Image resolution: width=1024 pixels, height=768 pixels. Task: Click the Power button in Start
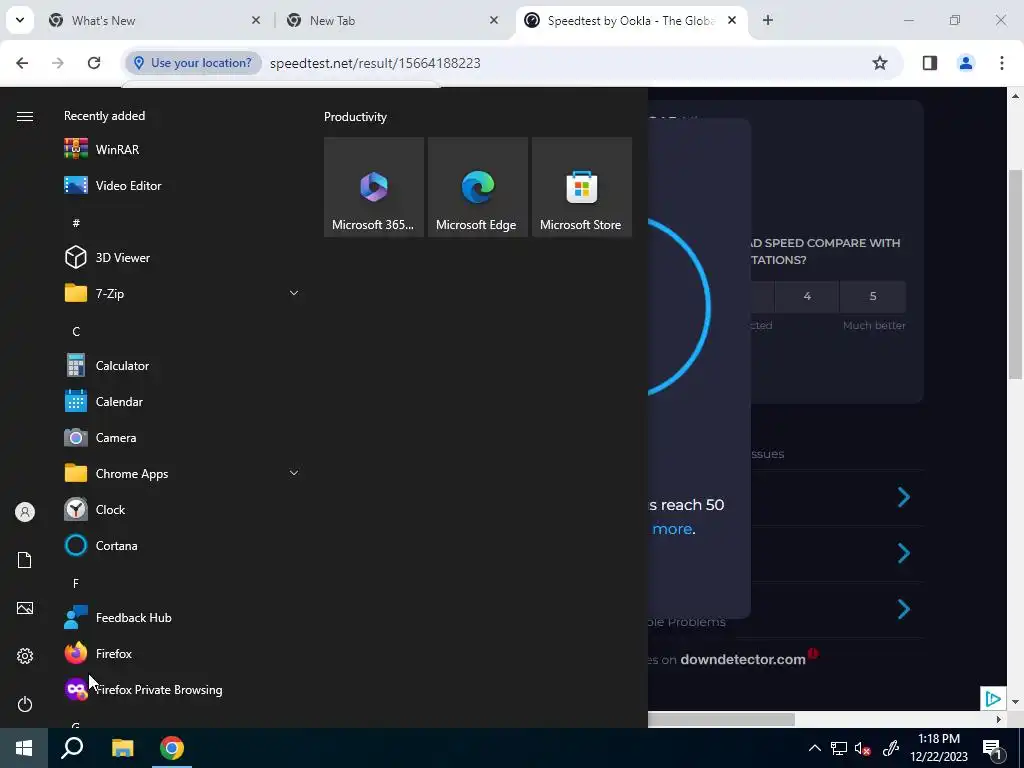[x=25, y=704]
